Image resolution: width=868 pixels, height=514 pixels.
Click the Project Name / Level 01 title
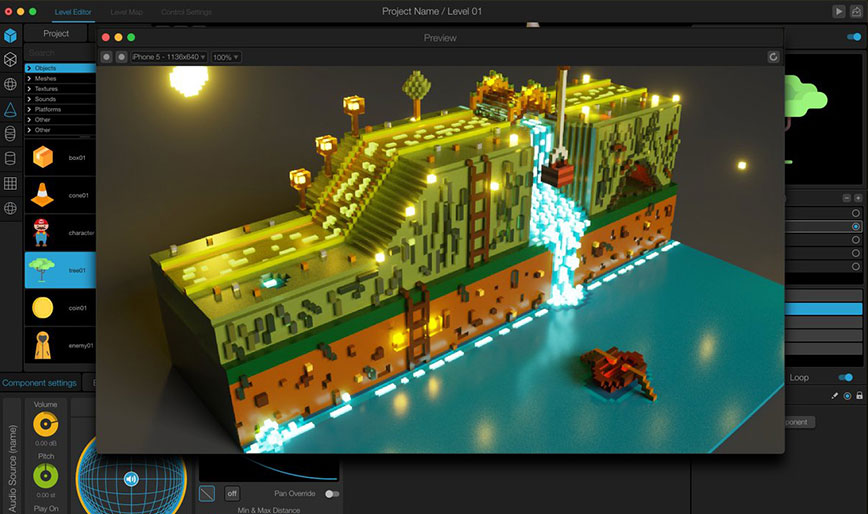(432, 11)
